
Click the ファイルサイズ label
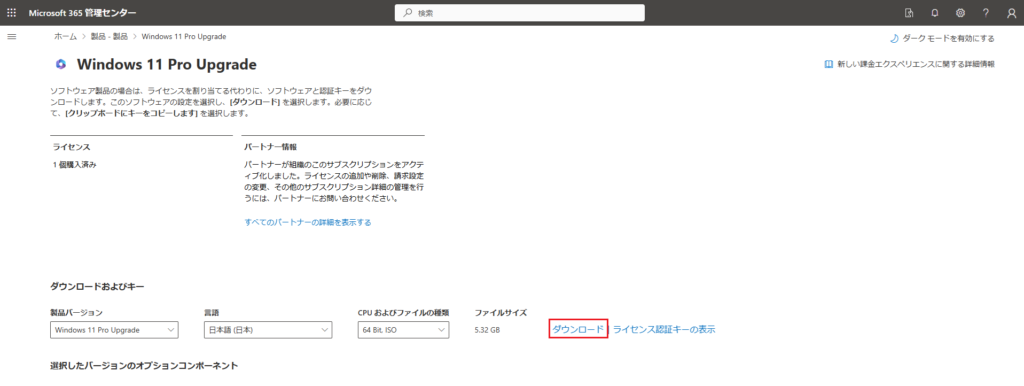coord(501,313)
